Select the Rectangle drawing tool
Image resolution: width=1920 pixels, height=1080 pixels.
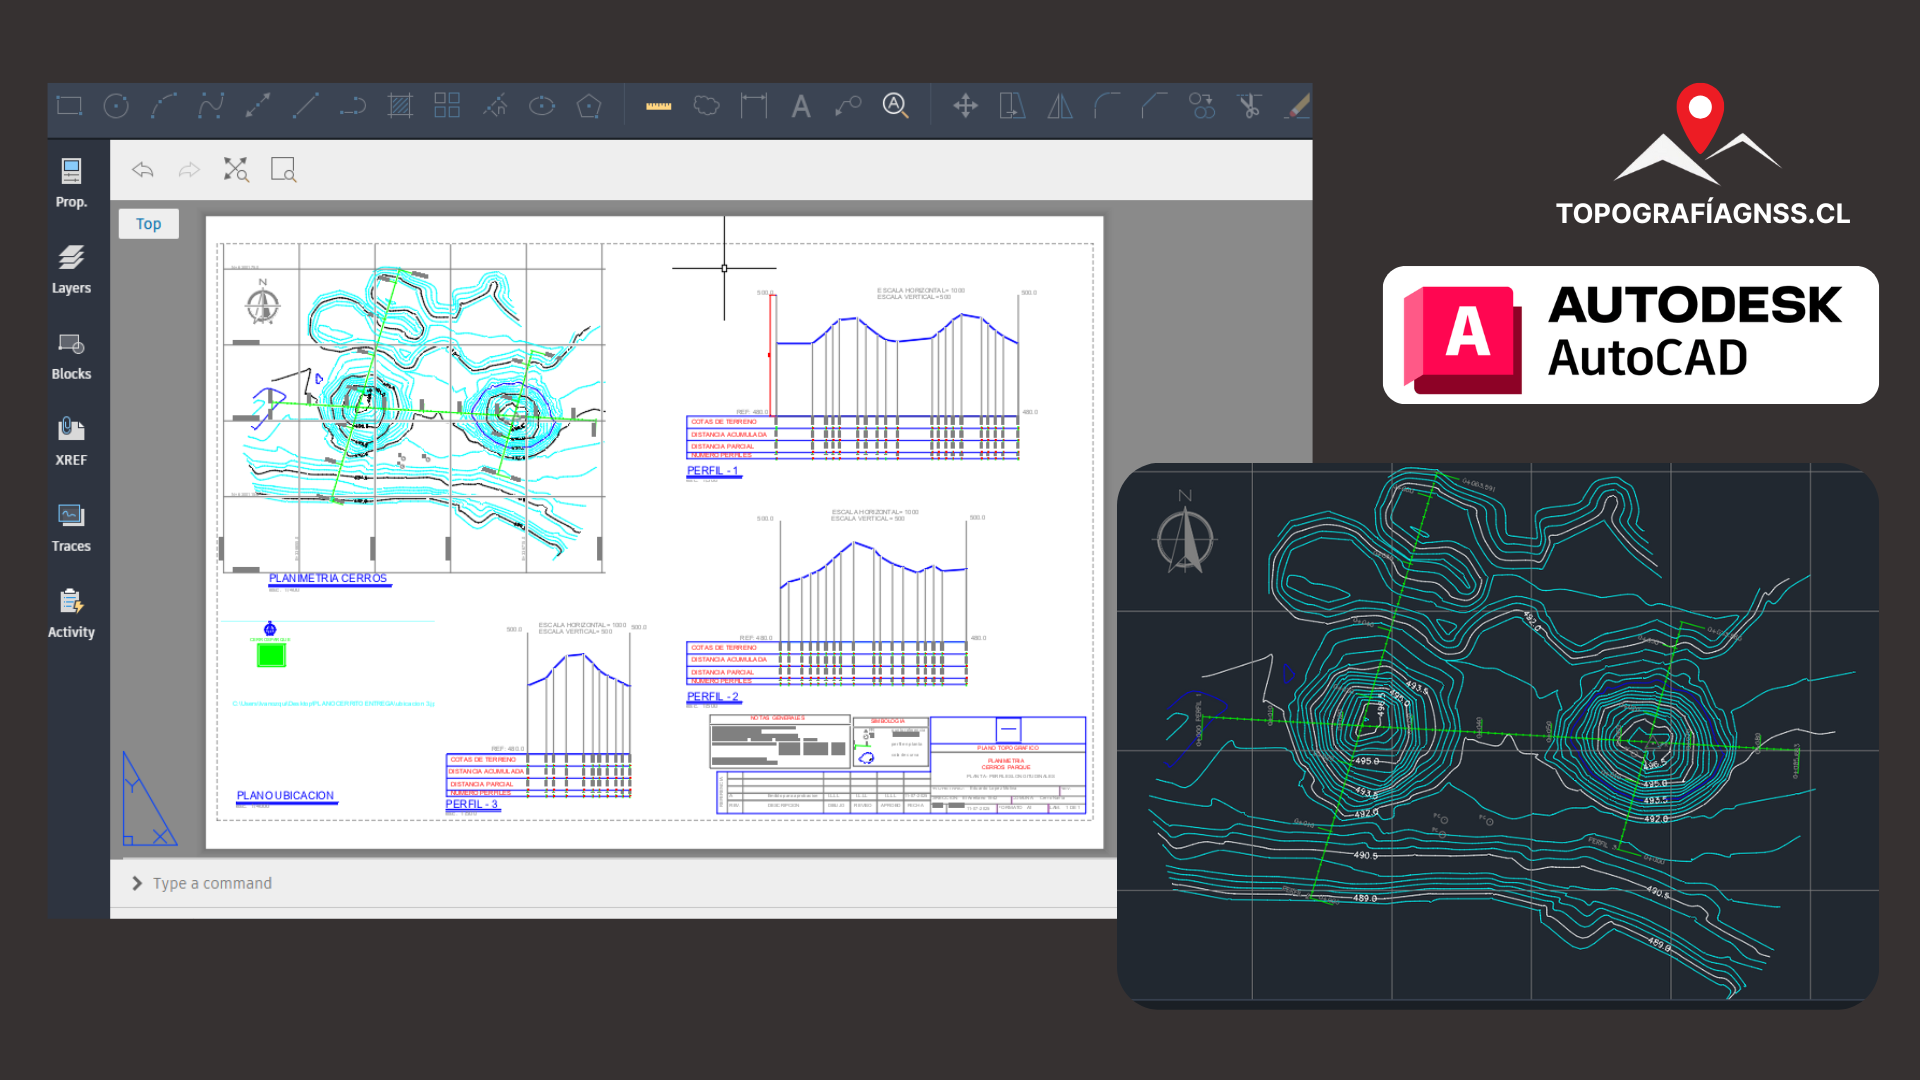coord(69,105)
